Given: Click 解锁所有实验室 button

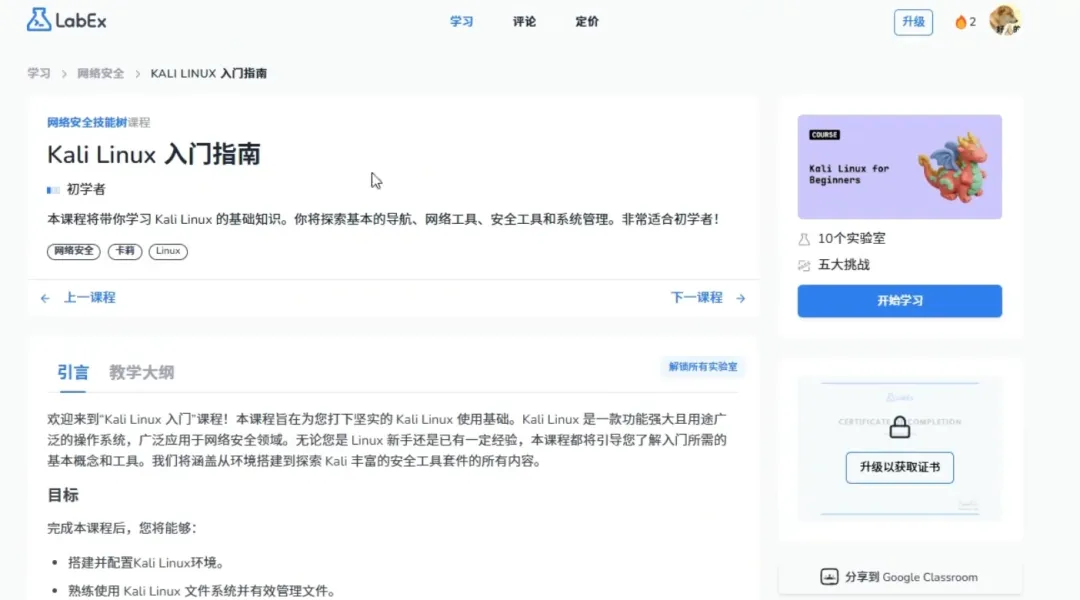Looking at the screenshot, I should pyautogui.click(x=703, y=366).
